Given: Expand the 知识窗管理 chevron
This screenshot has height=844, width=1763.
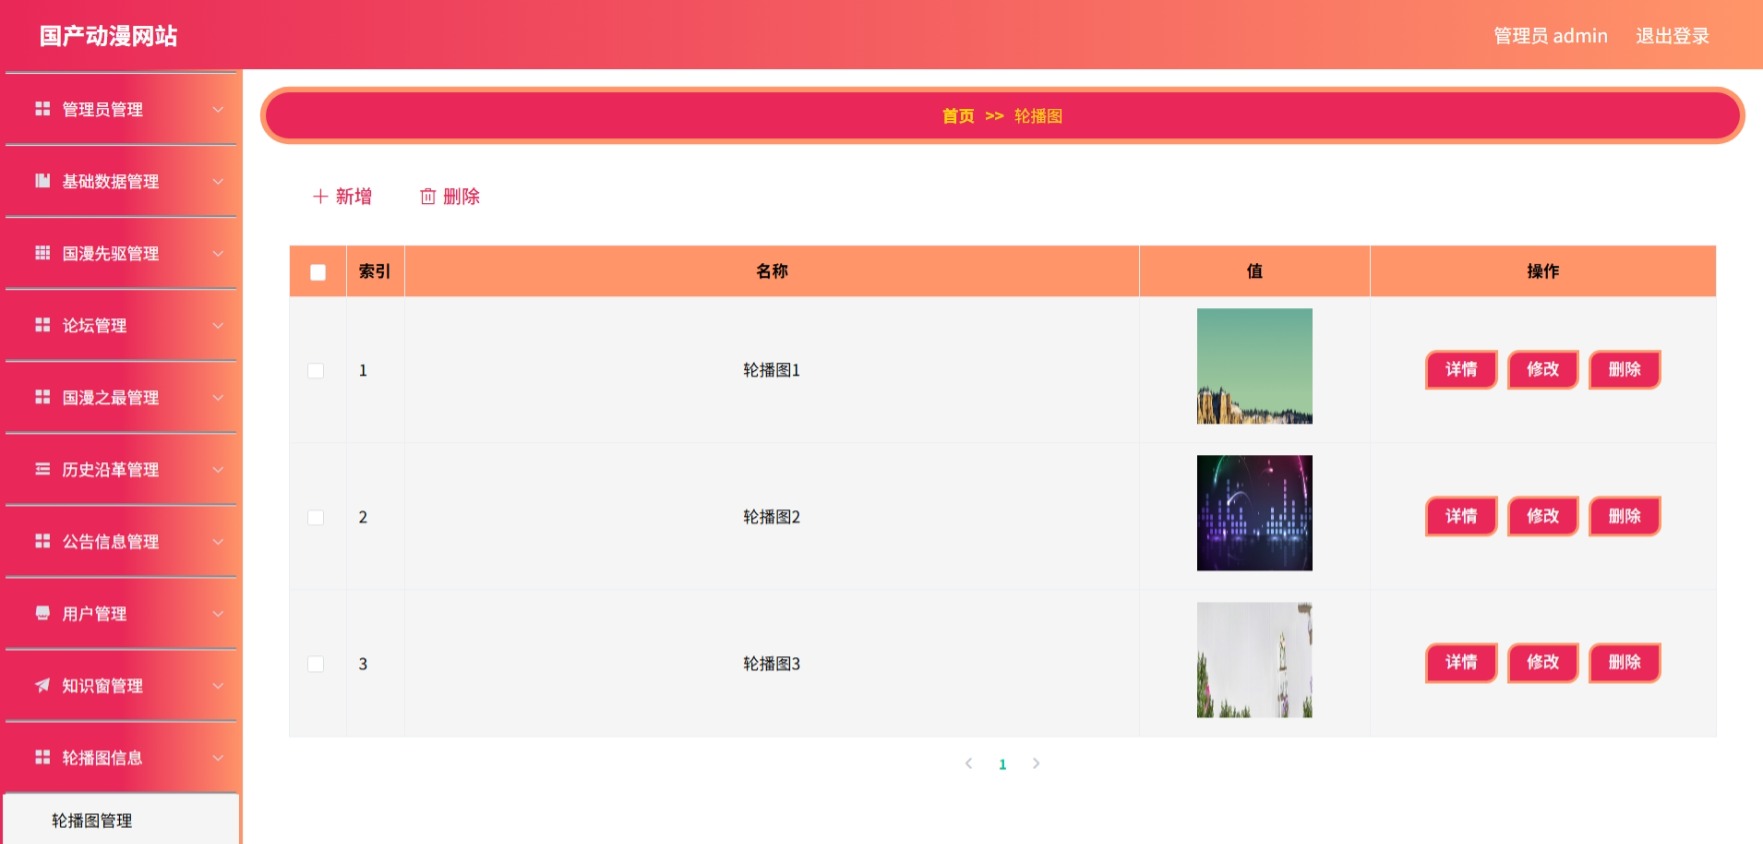Looking at the screenshot, I should click(x=218, y=685).
